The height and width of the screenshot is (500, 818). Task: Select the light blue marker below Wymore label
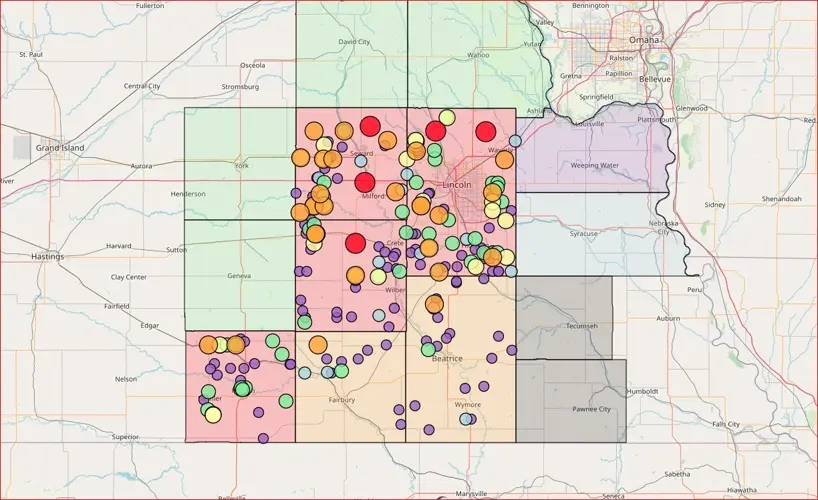point(465,419)
